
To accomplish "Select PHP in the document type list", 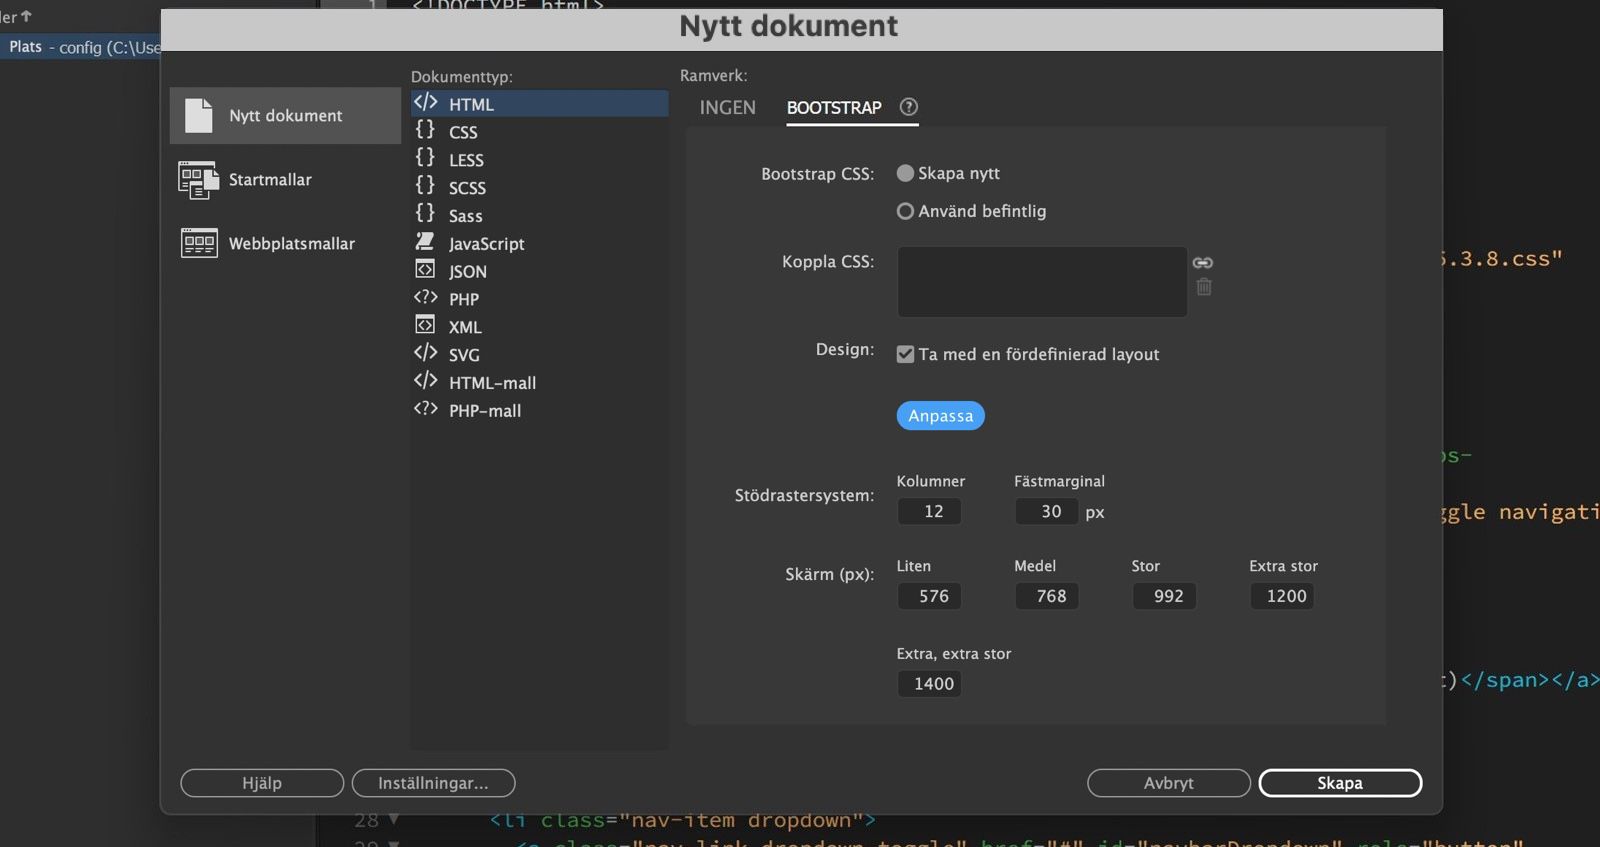I will [x=540, y=299].
